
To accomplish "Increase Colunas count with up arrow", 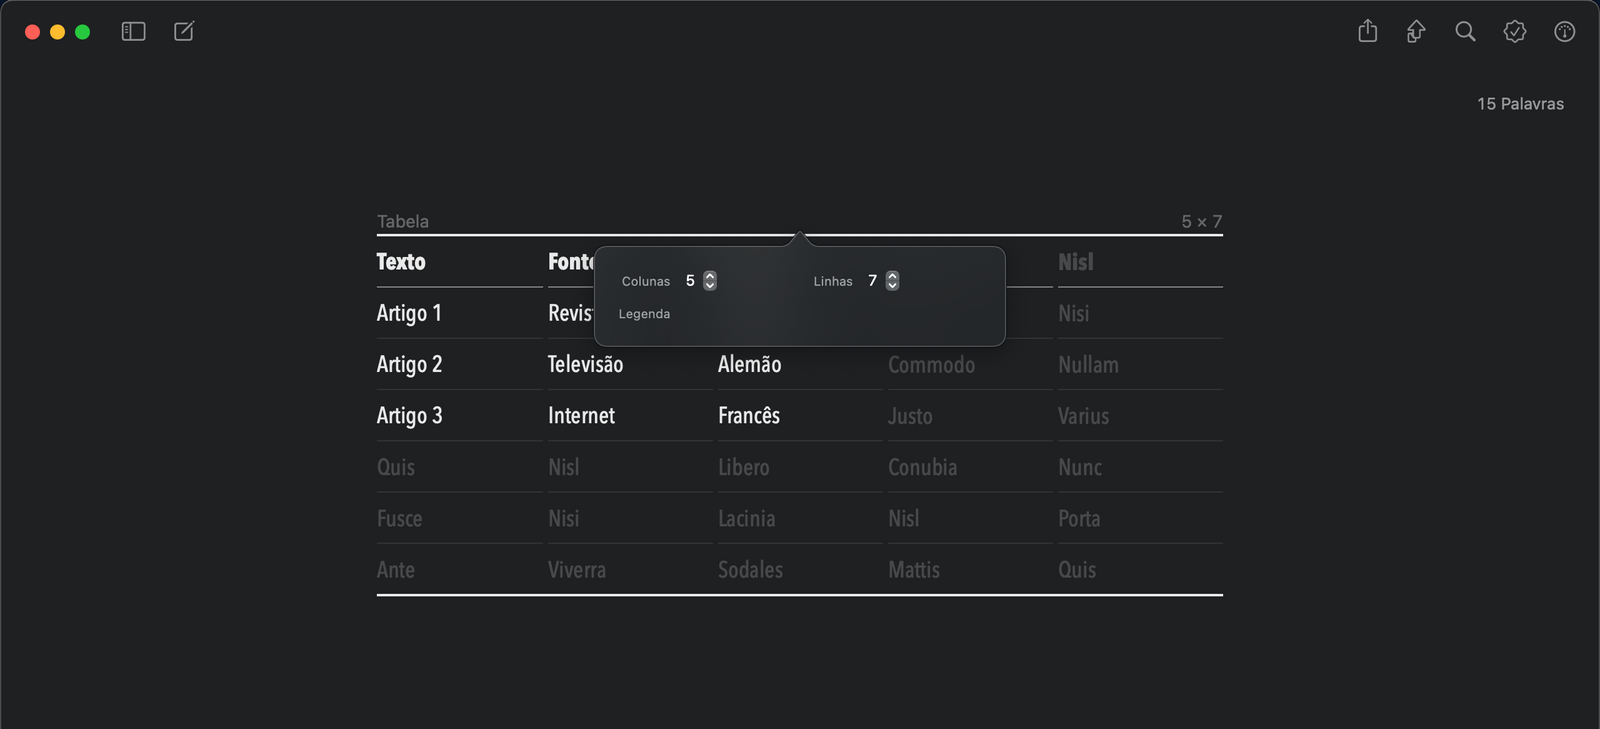I will (x=710, y=276).
